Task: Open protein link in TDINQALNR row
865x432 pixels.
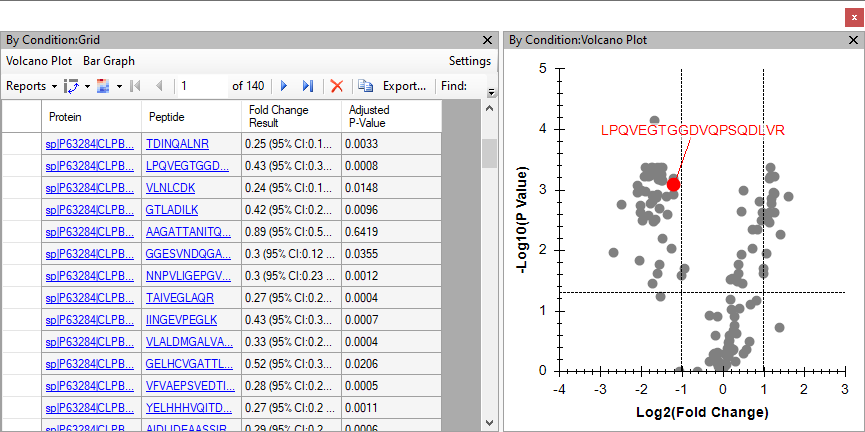Action: point(90,144)
